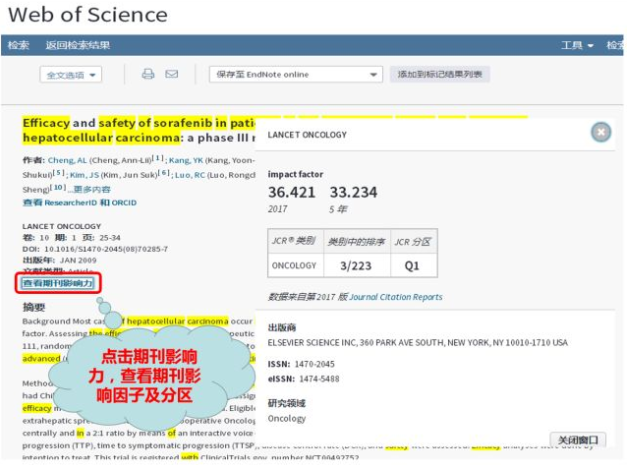Click the 类别中的排序 column header
The image size is (627, 465).
[x=356, y=242]
